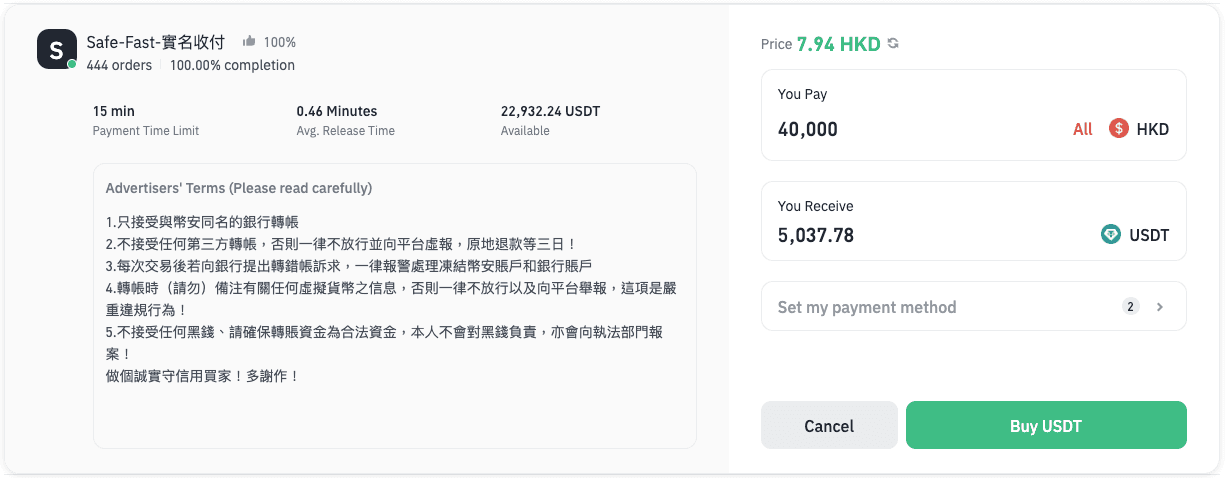Click the 100.00% completion text
The height and width of the screenshot is (478, 1226).
pos(232,65)
